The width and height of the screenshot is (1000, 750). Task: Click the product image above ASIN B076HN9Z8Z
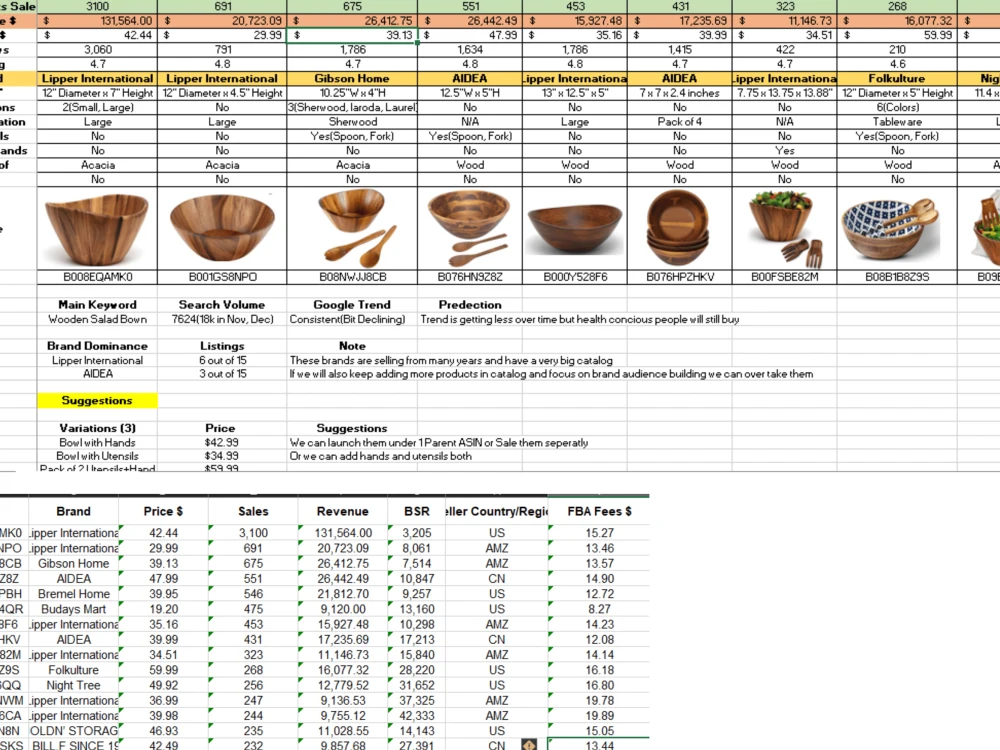[470, 228]
